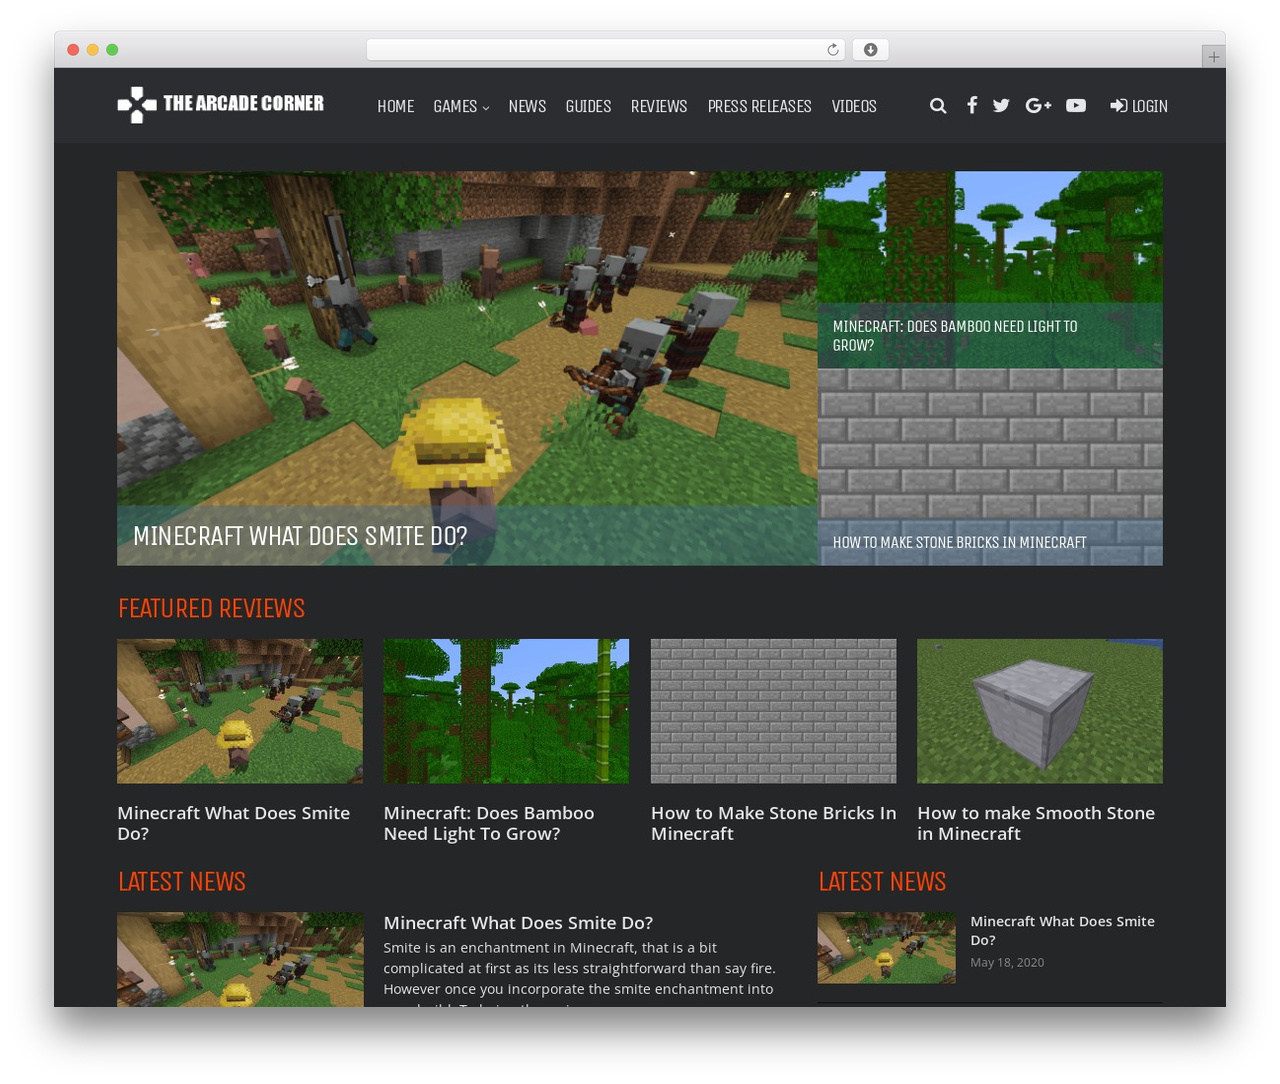Go to the Home menu item
Image resolution: width=1280 pixels, height=1084 pixels.
click(395, 106)
